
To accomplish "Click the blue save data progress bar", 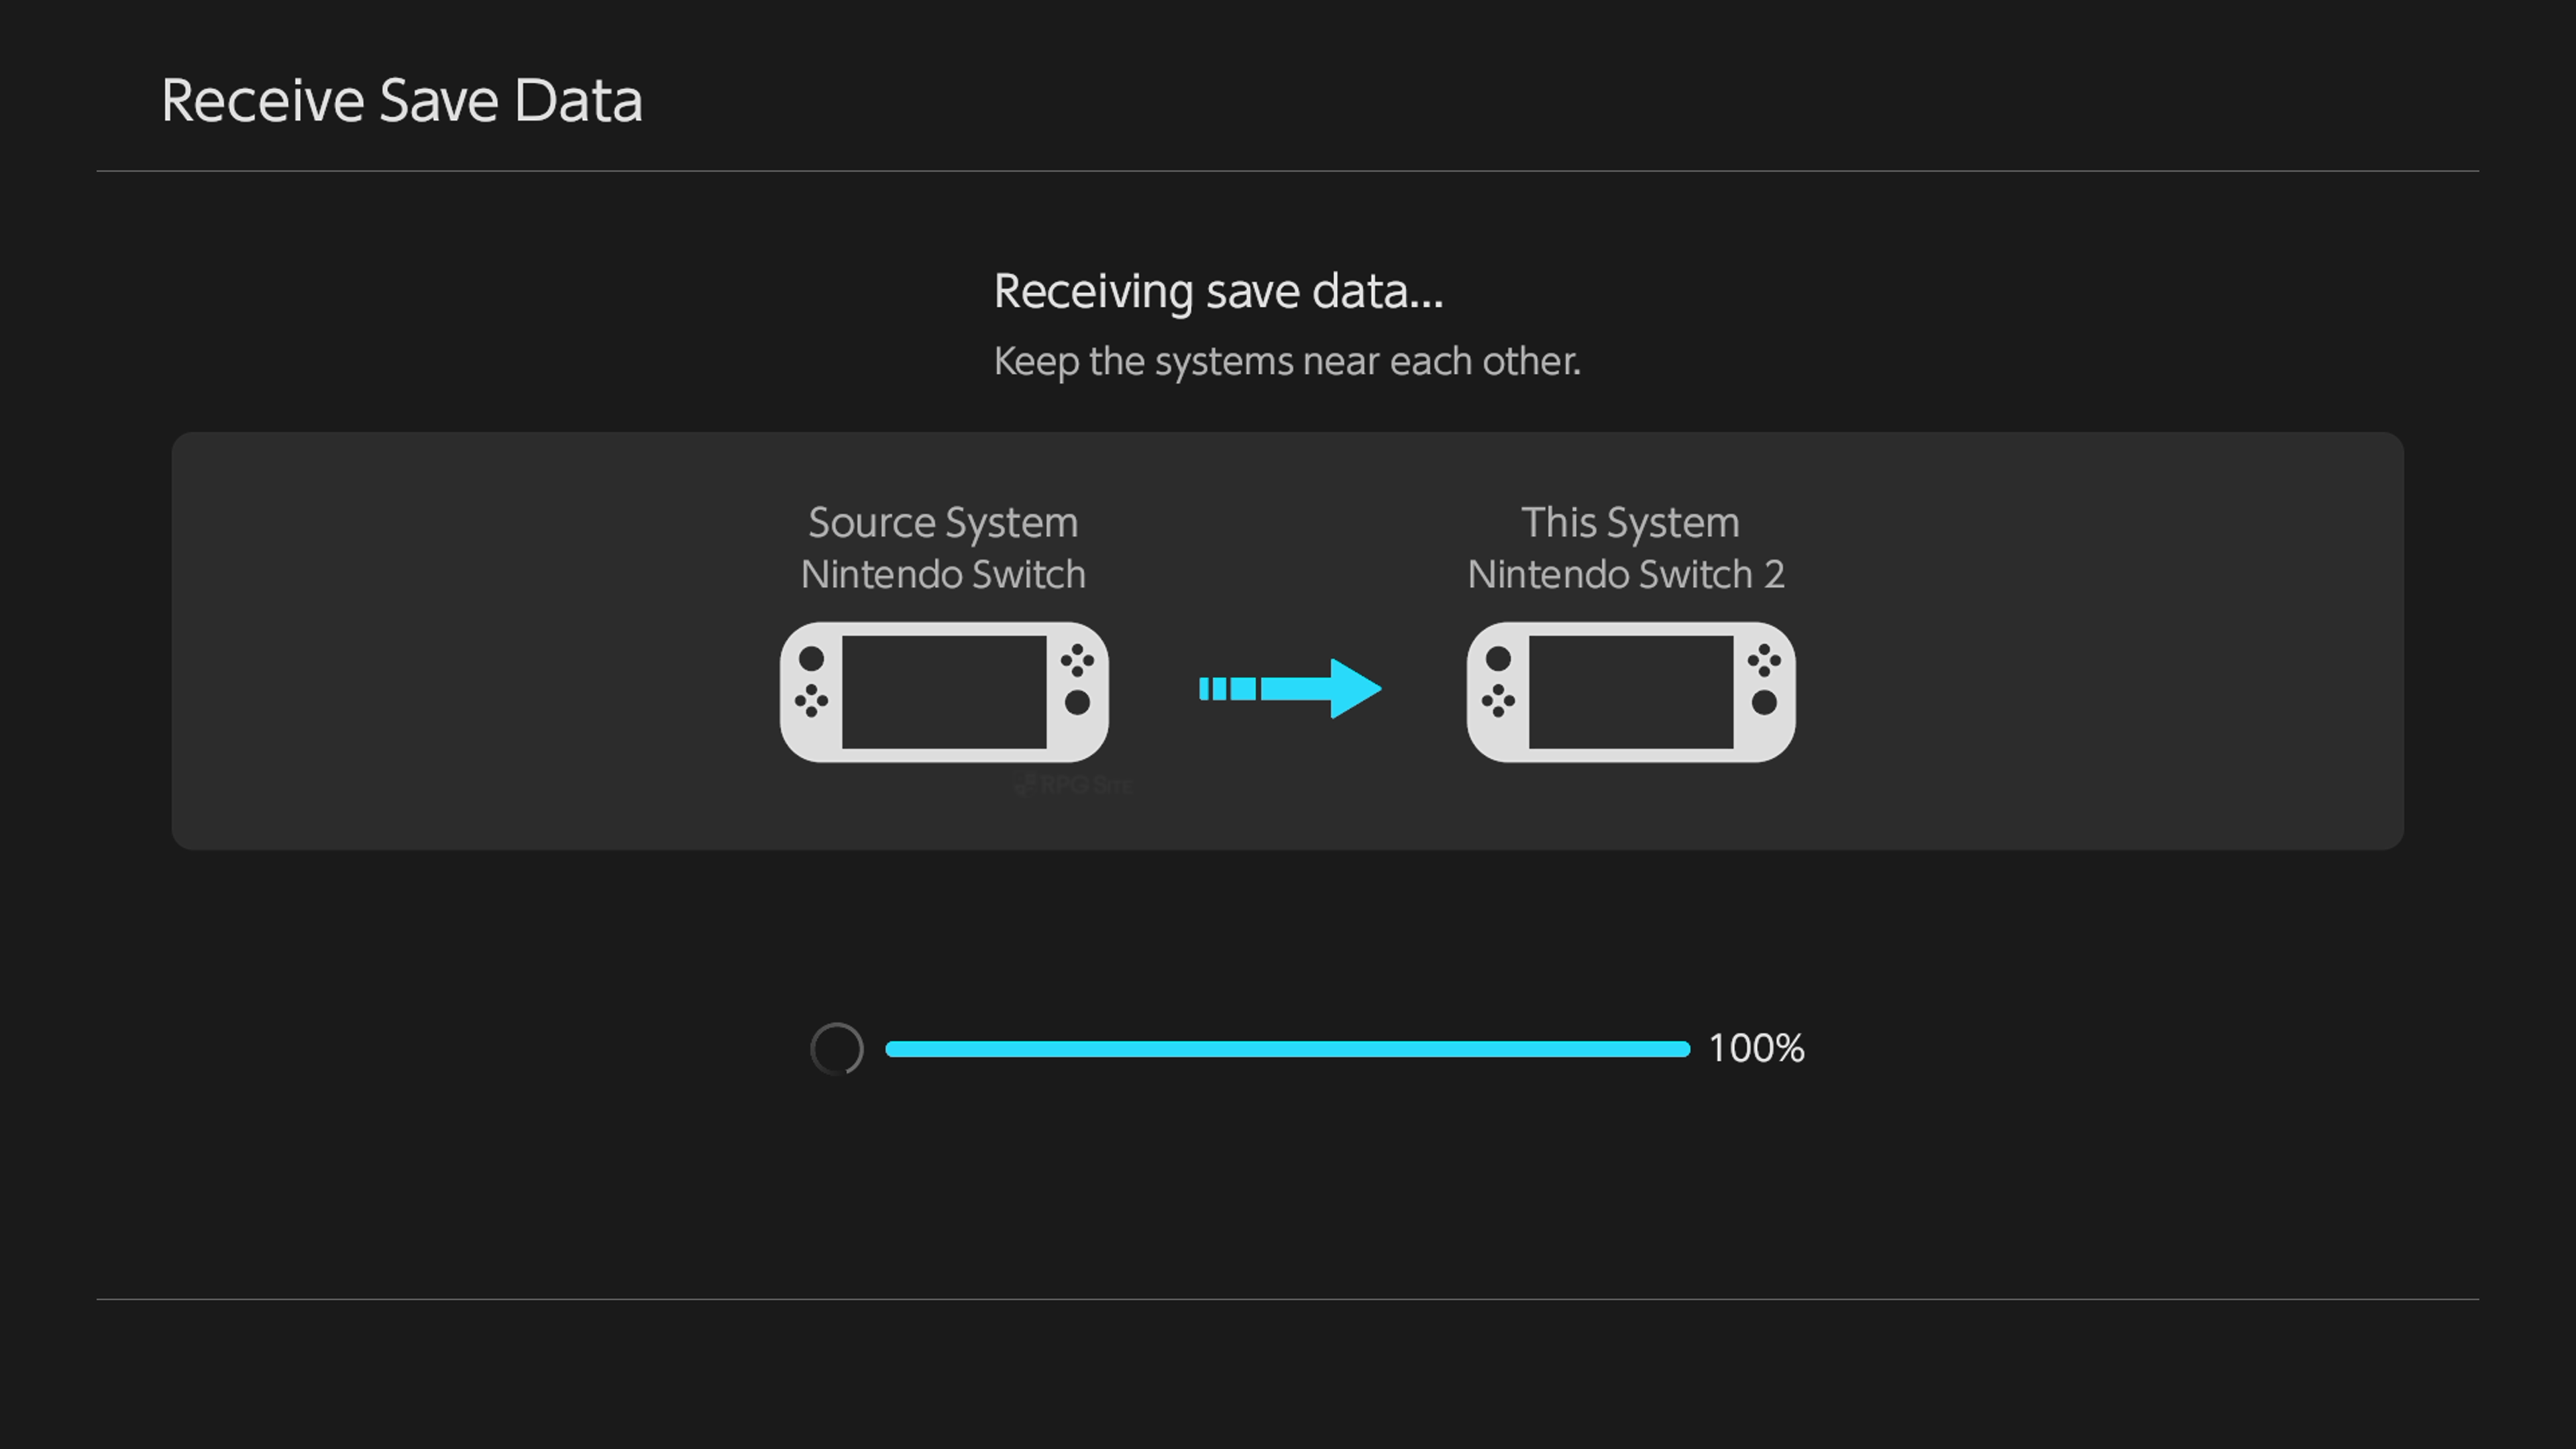I will (x=1287, y=1048).
